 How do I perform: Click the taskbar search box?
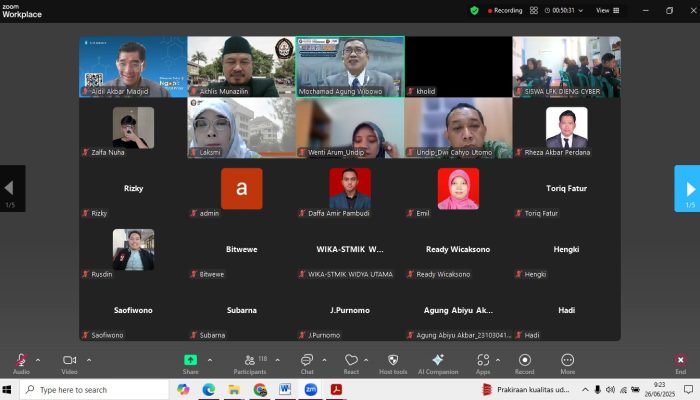pyautogui.click(x=95, y=390)
